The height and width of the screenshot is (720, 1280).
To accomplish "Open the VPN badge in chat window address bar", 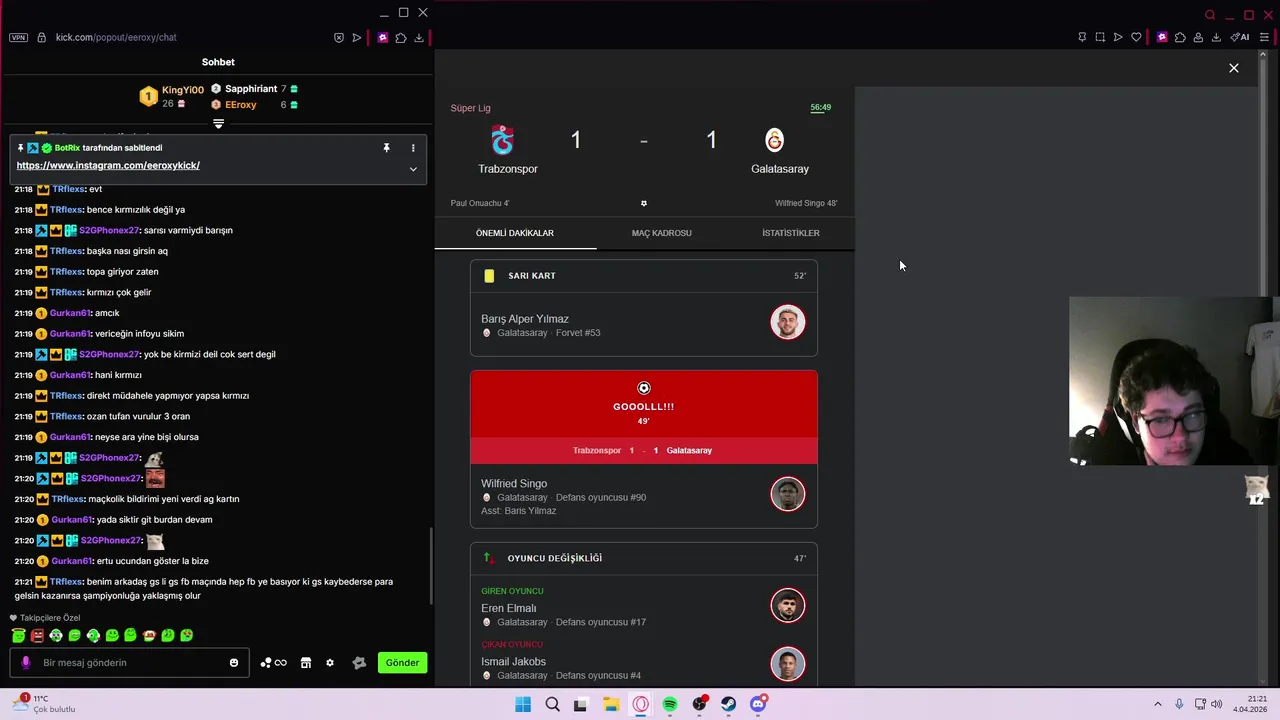I will (18, 38).
